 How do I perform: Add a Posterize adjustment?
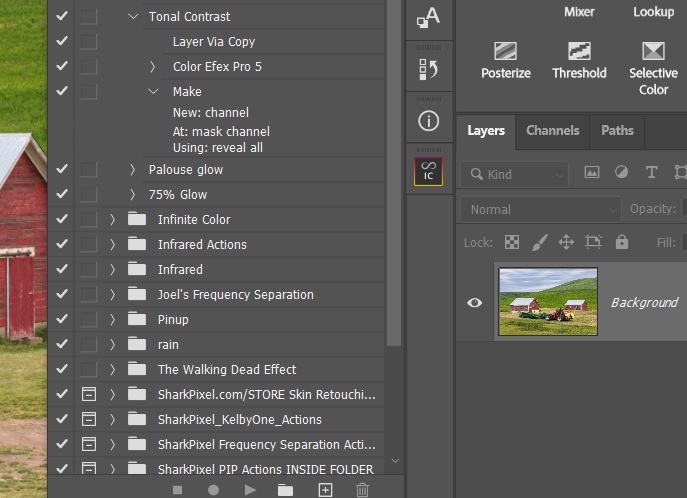pyautogui.click(x=505, y=58)
